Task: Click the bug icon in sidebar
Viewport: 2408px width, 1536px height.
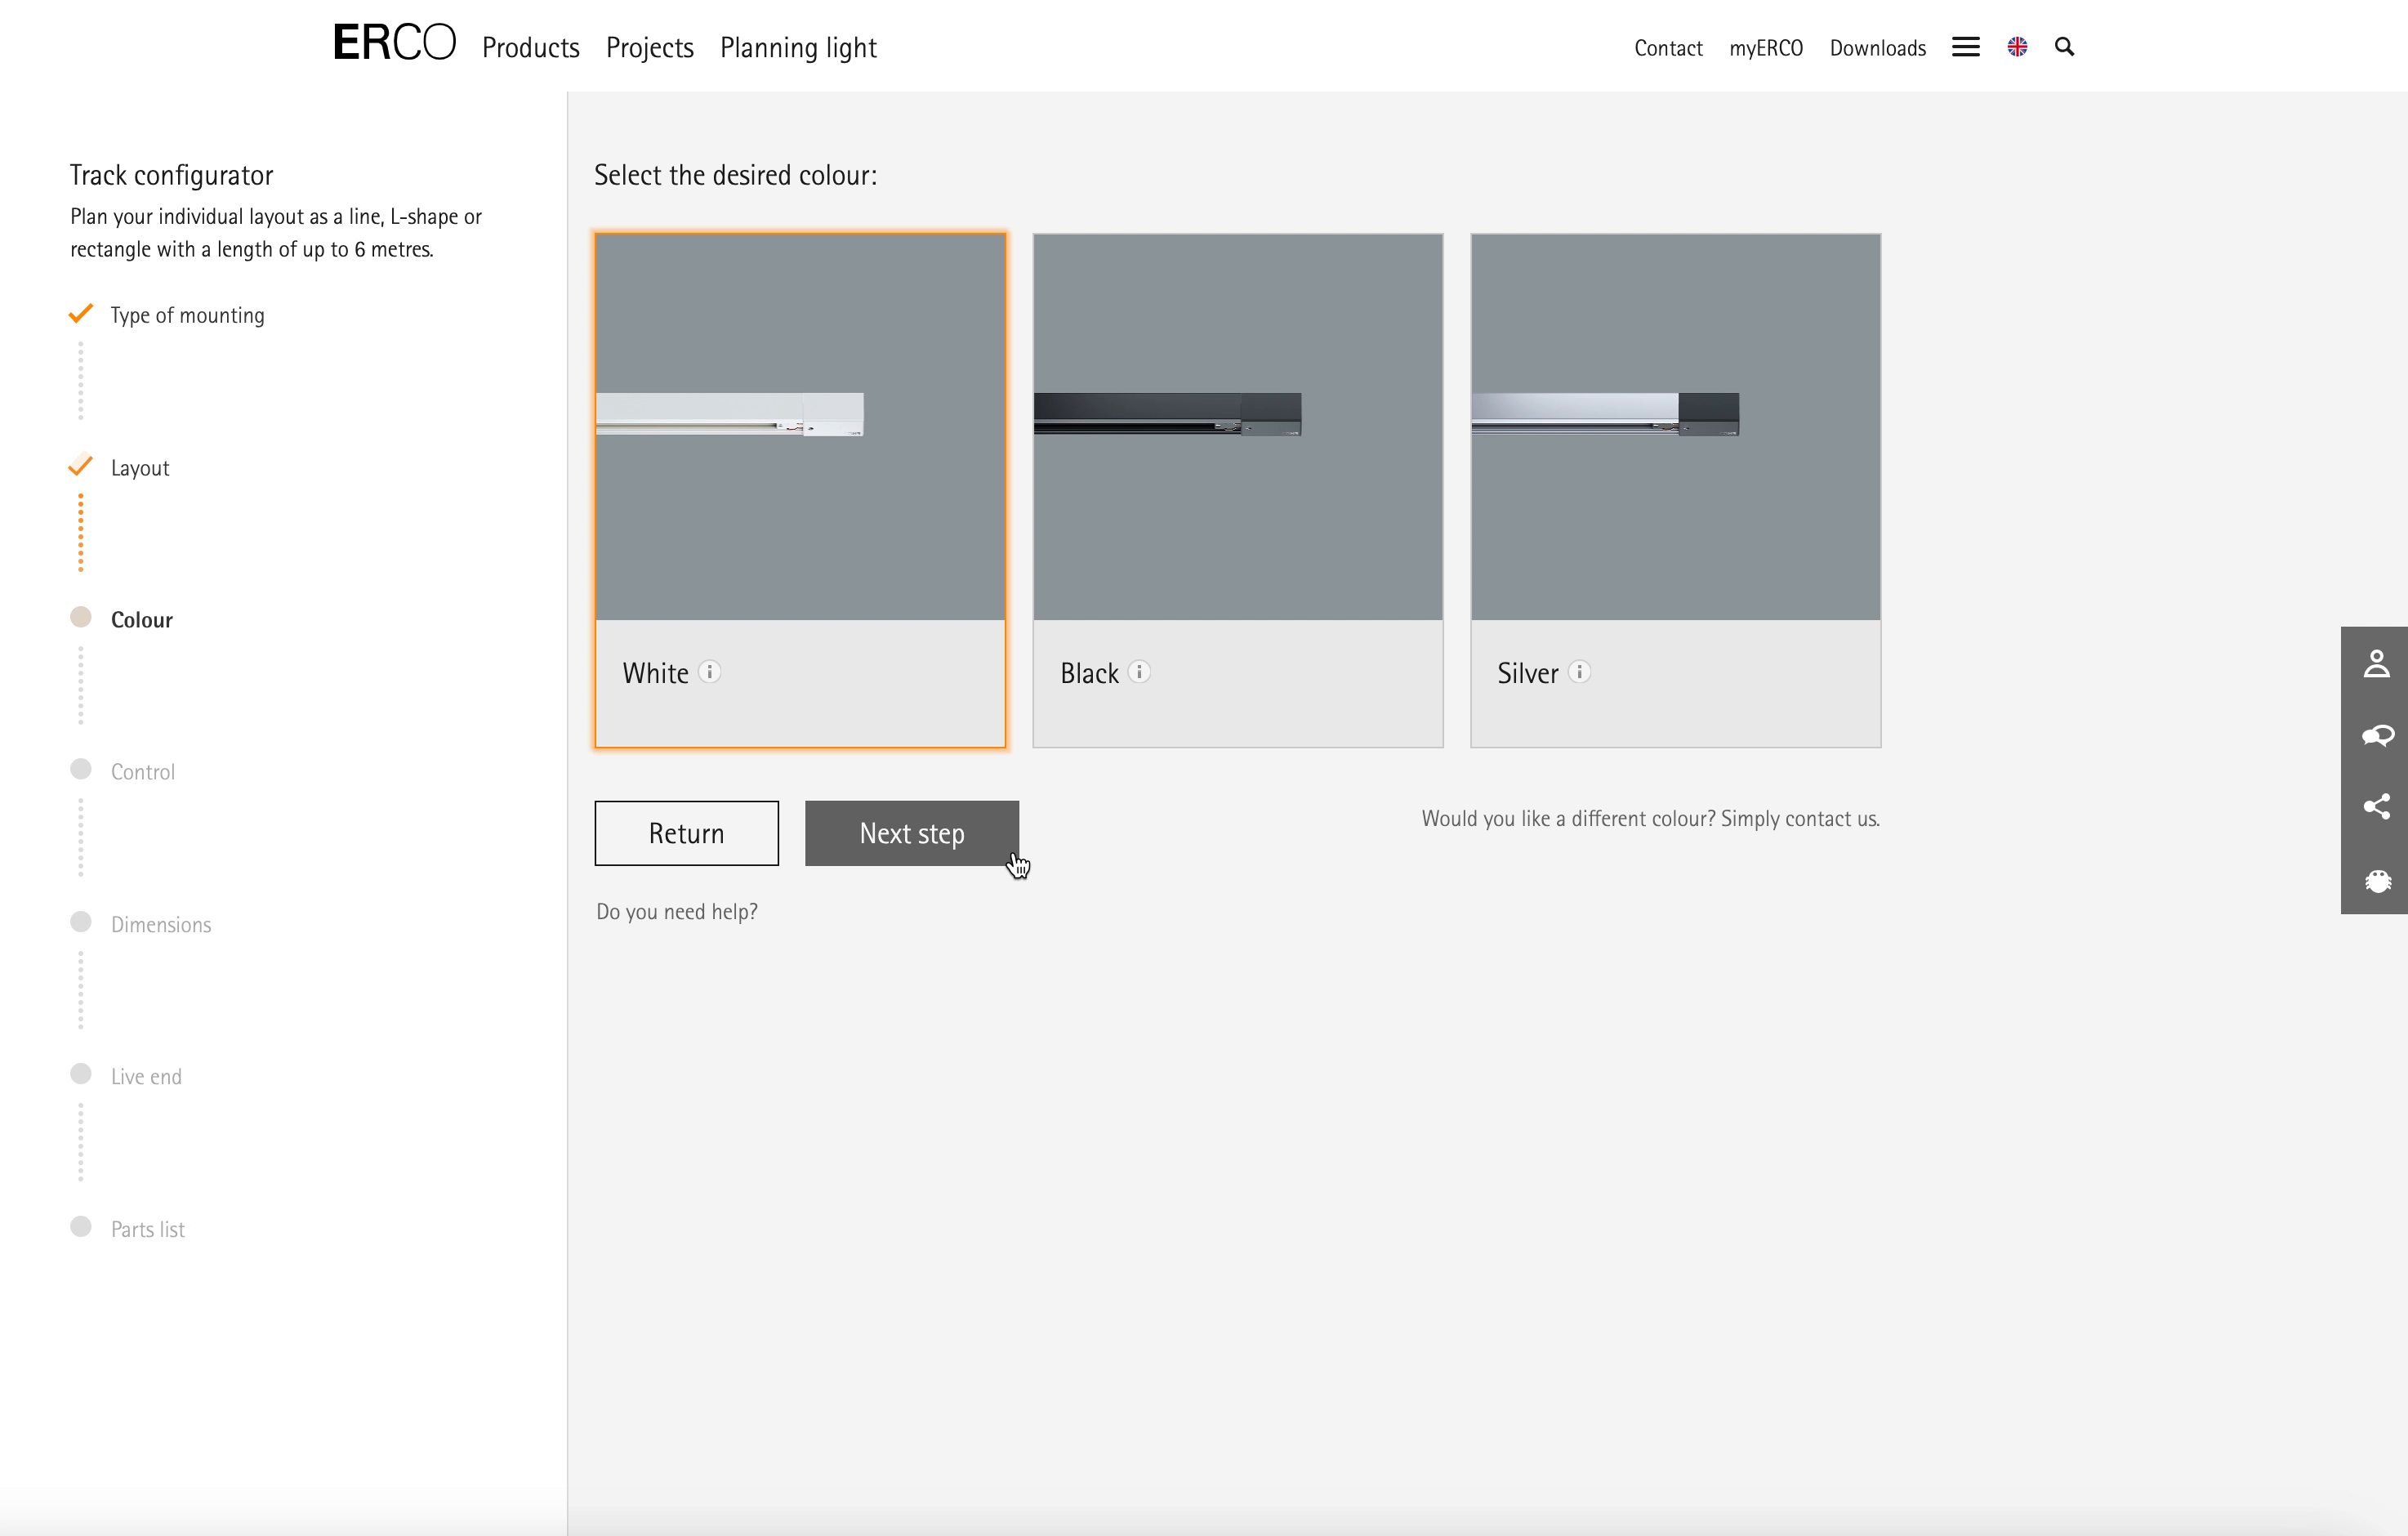Action: click(x=2376, y=880)
